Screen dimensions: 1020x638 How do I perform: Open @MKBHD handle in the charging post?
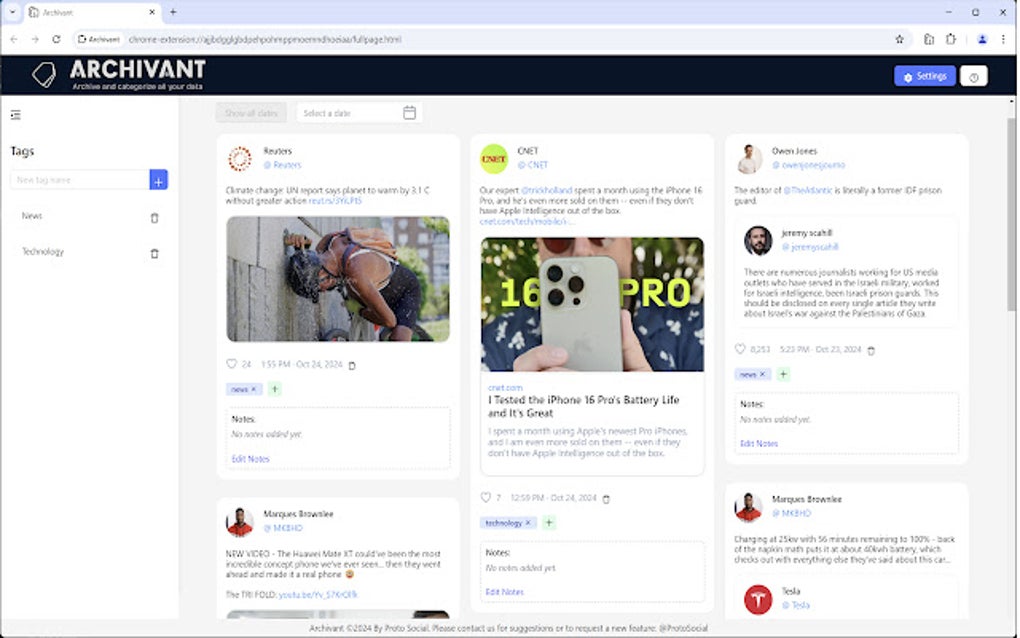pyautogui.click(x=792, y=514)
